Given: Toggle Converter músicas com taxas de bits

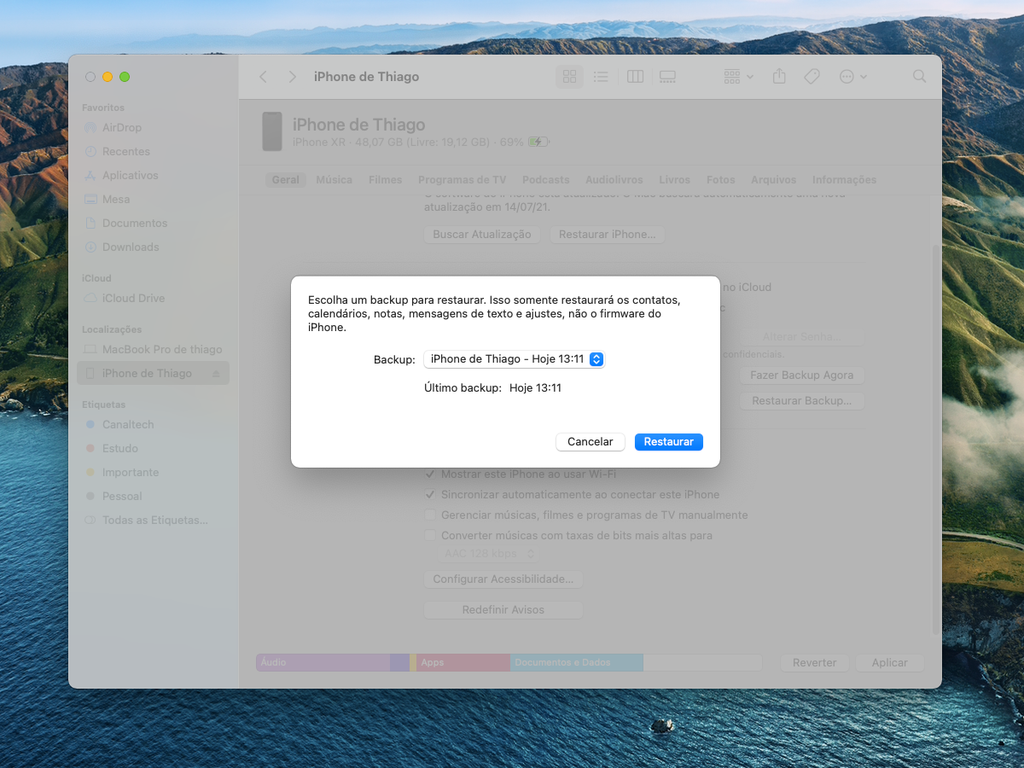Looking at the screenshot, I should (430, 536).
